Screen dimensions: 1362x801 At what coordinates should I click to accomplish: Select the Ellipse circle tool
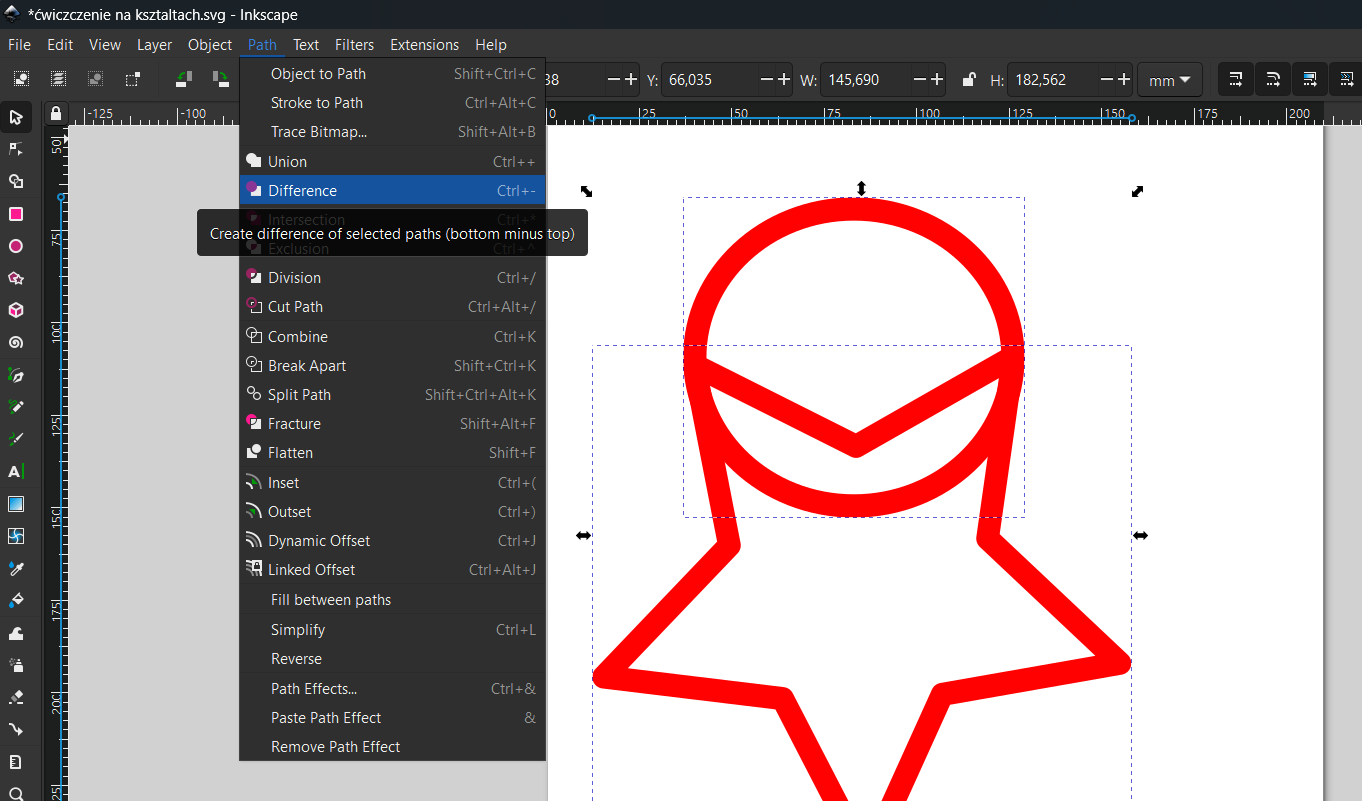tap(16, 246)
